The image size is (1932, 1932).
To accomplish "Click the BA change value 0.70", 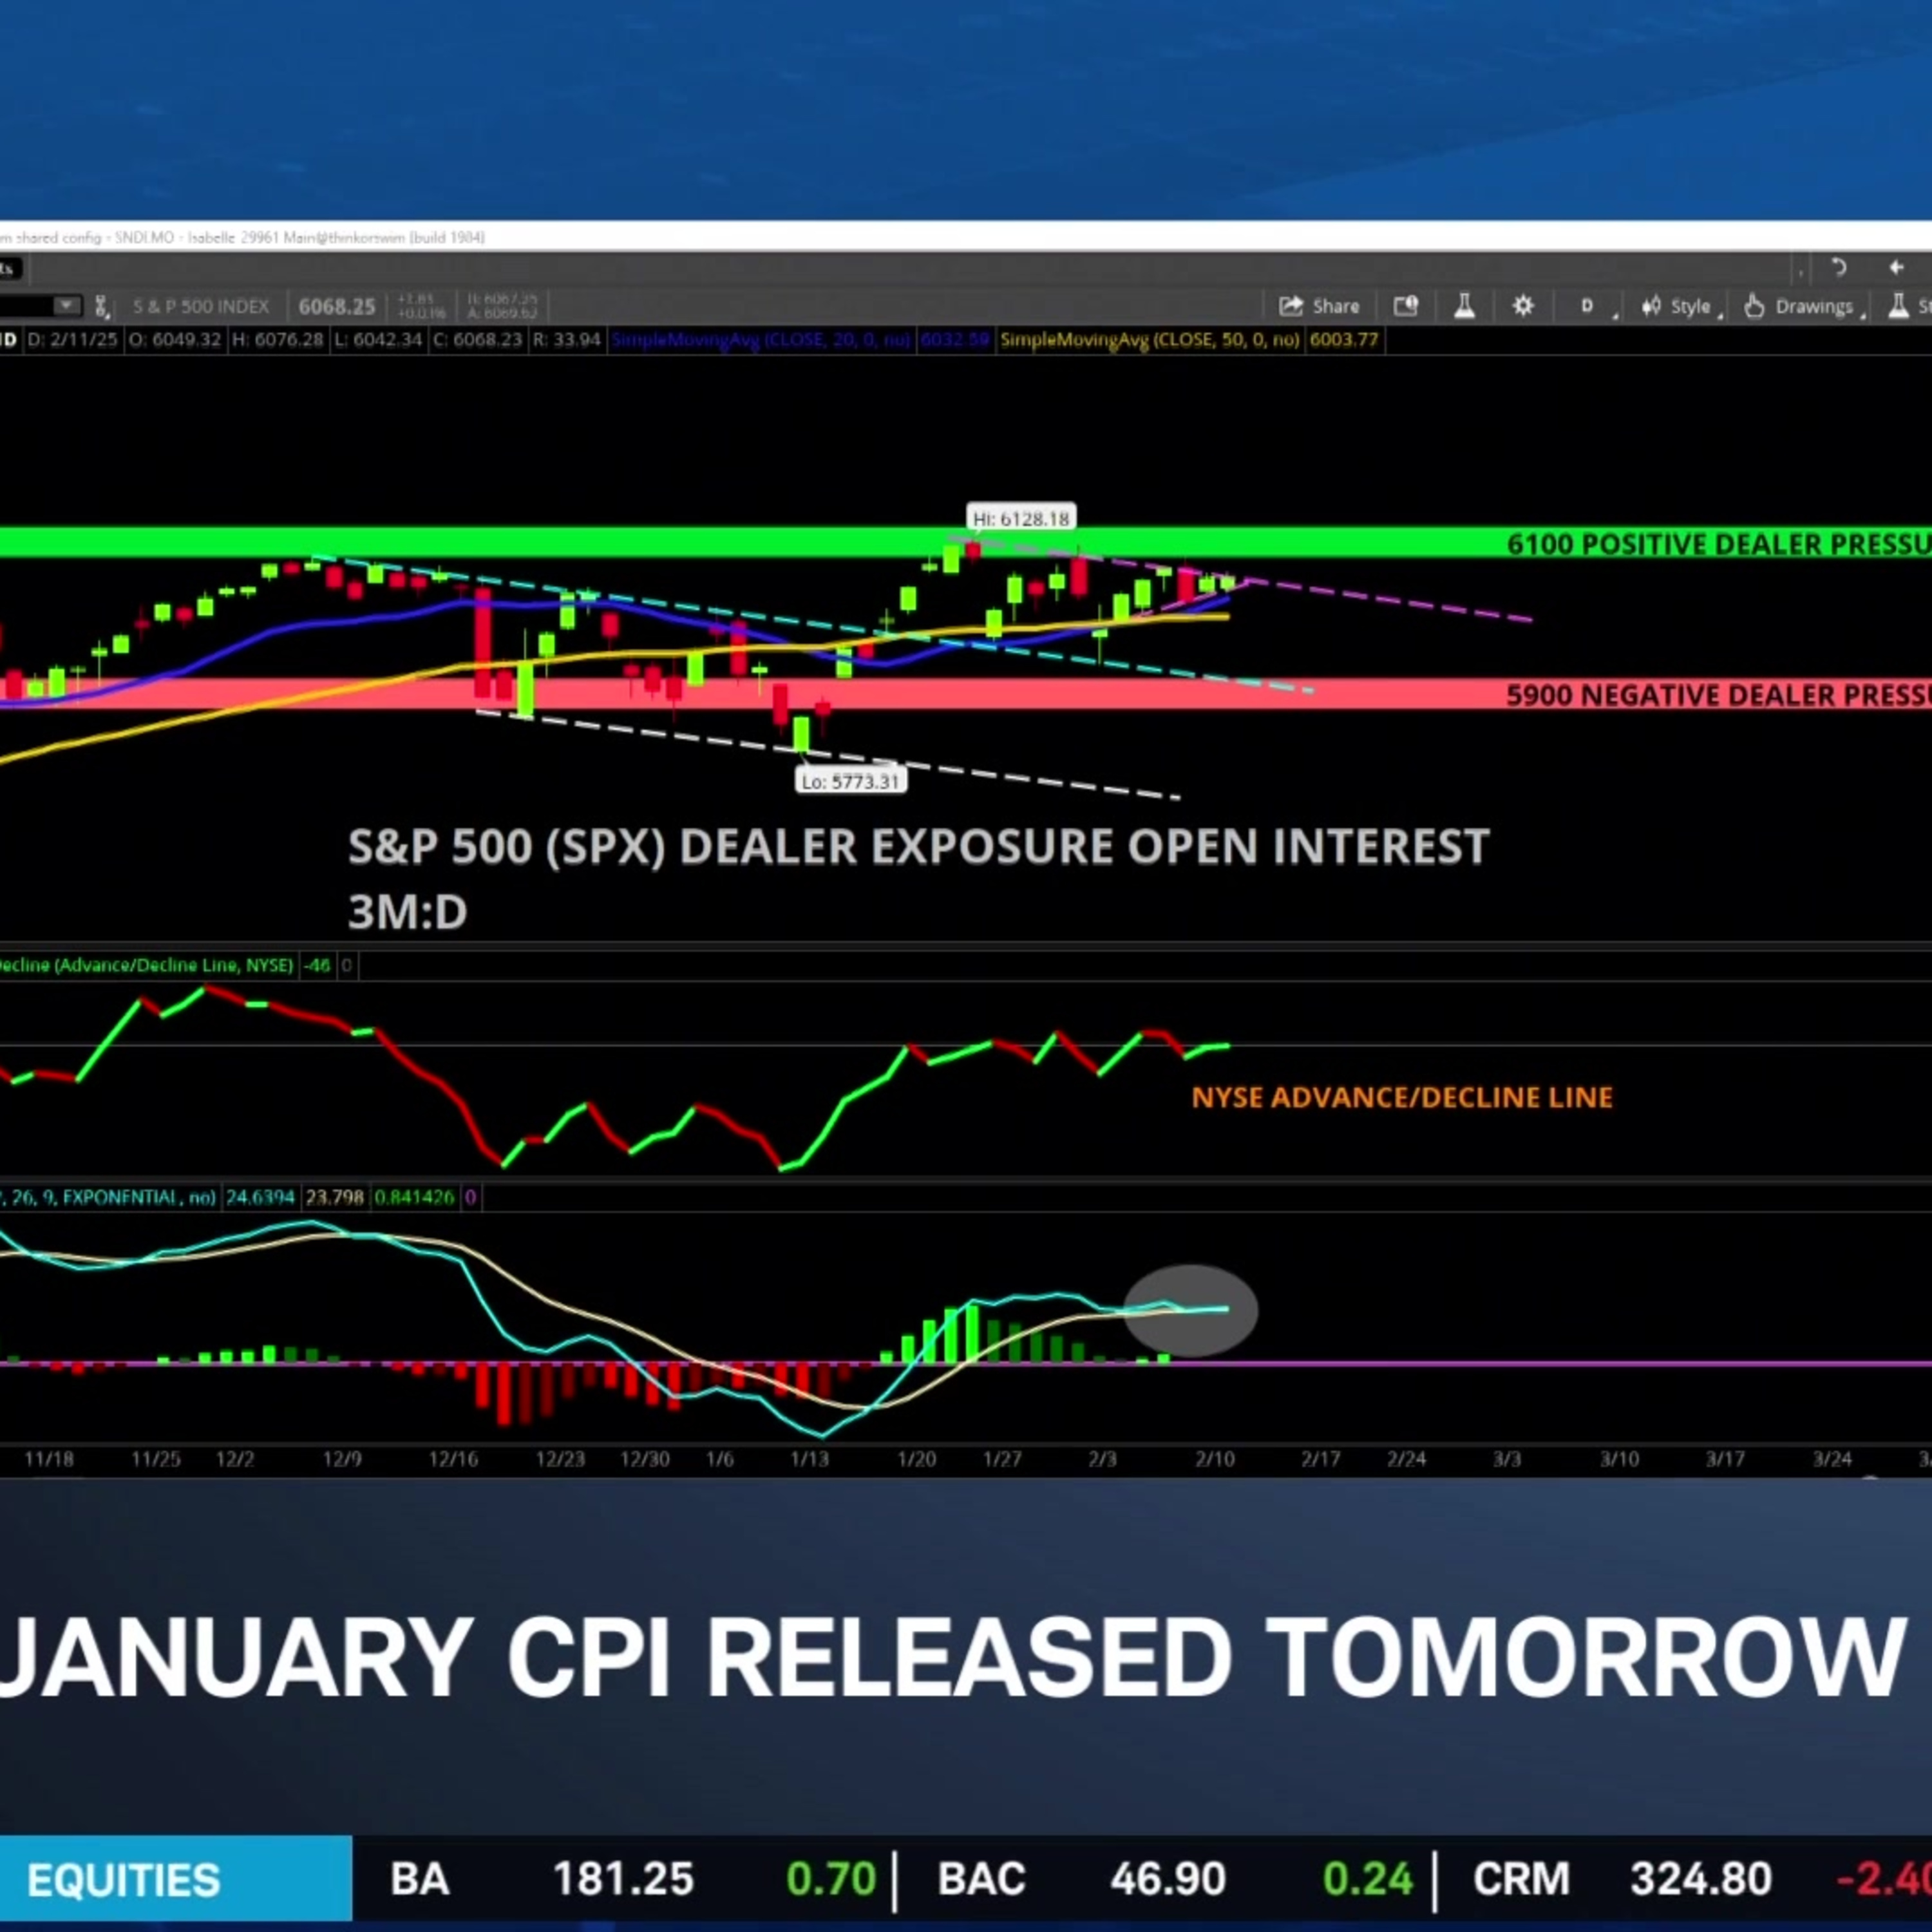I will pos(831,1879).
